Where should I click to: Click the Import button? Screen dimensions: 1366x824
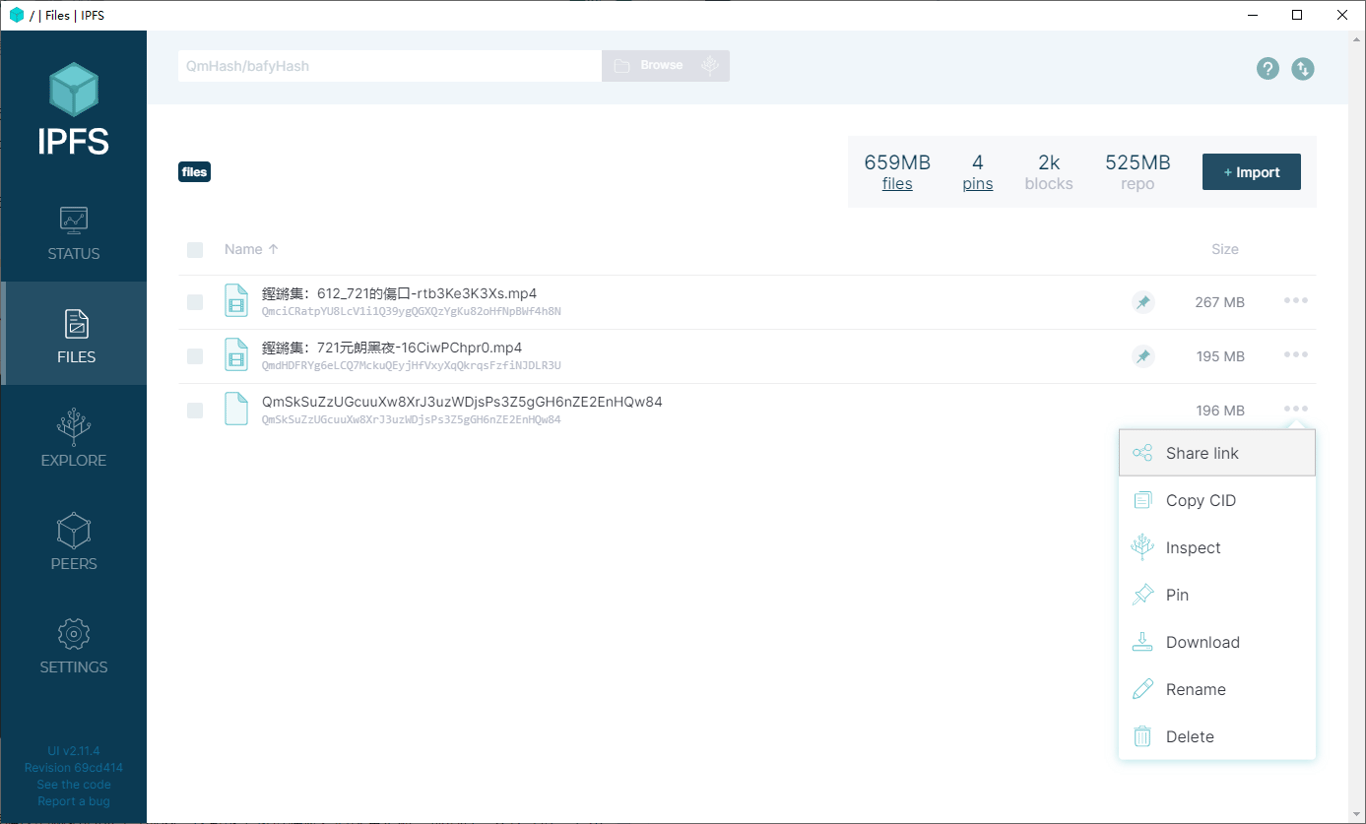[x=1251, y=172]
